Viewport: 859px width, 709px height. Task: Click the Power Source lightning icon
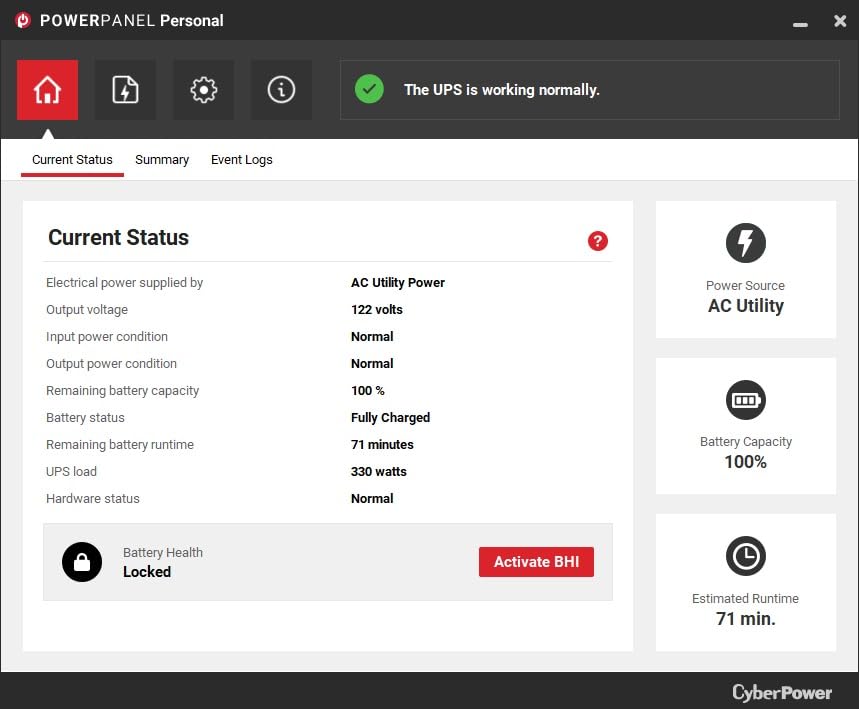745,243
